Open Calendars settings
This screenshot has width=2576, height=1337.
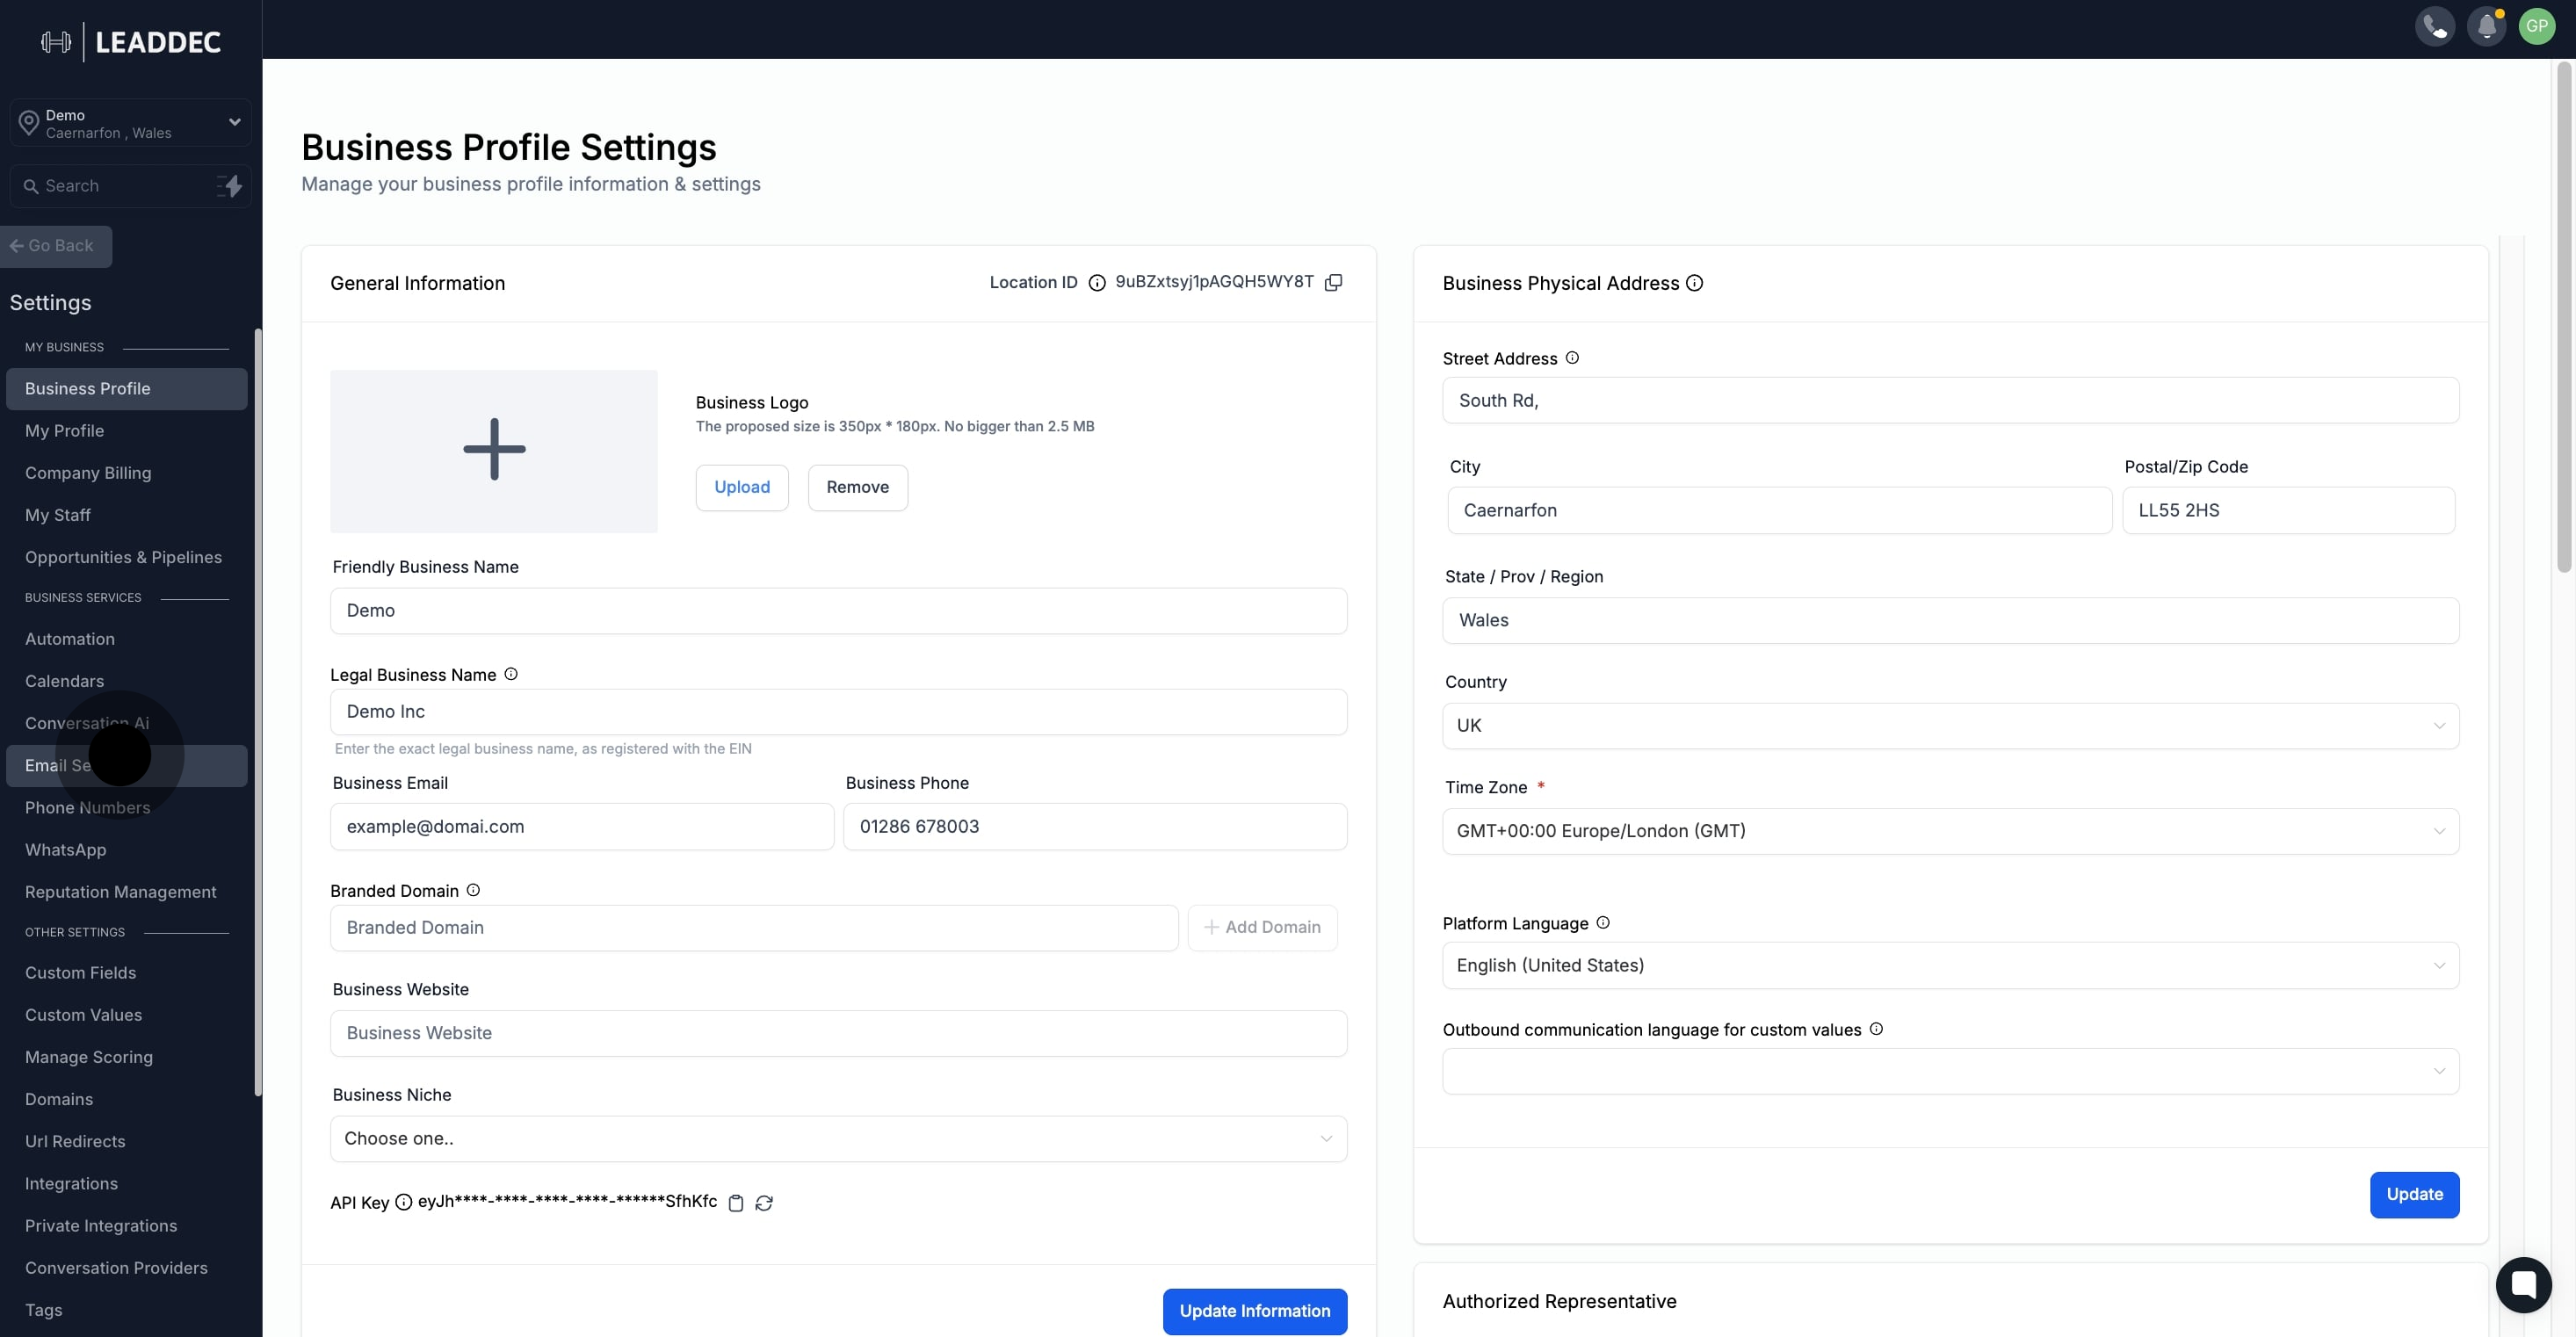point(127,681)
